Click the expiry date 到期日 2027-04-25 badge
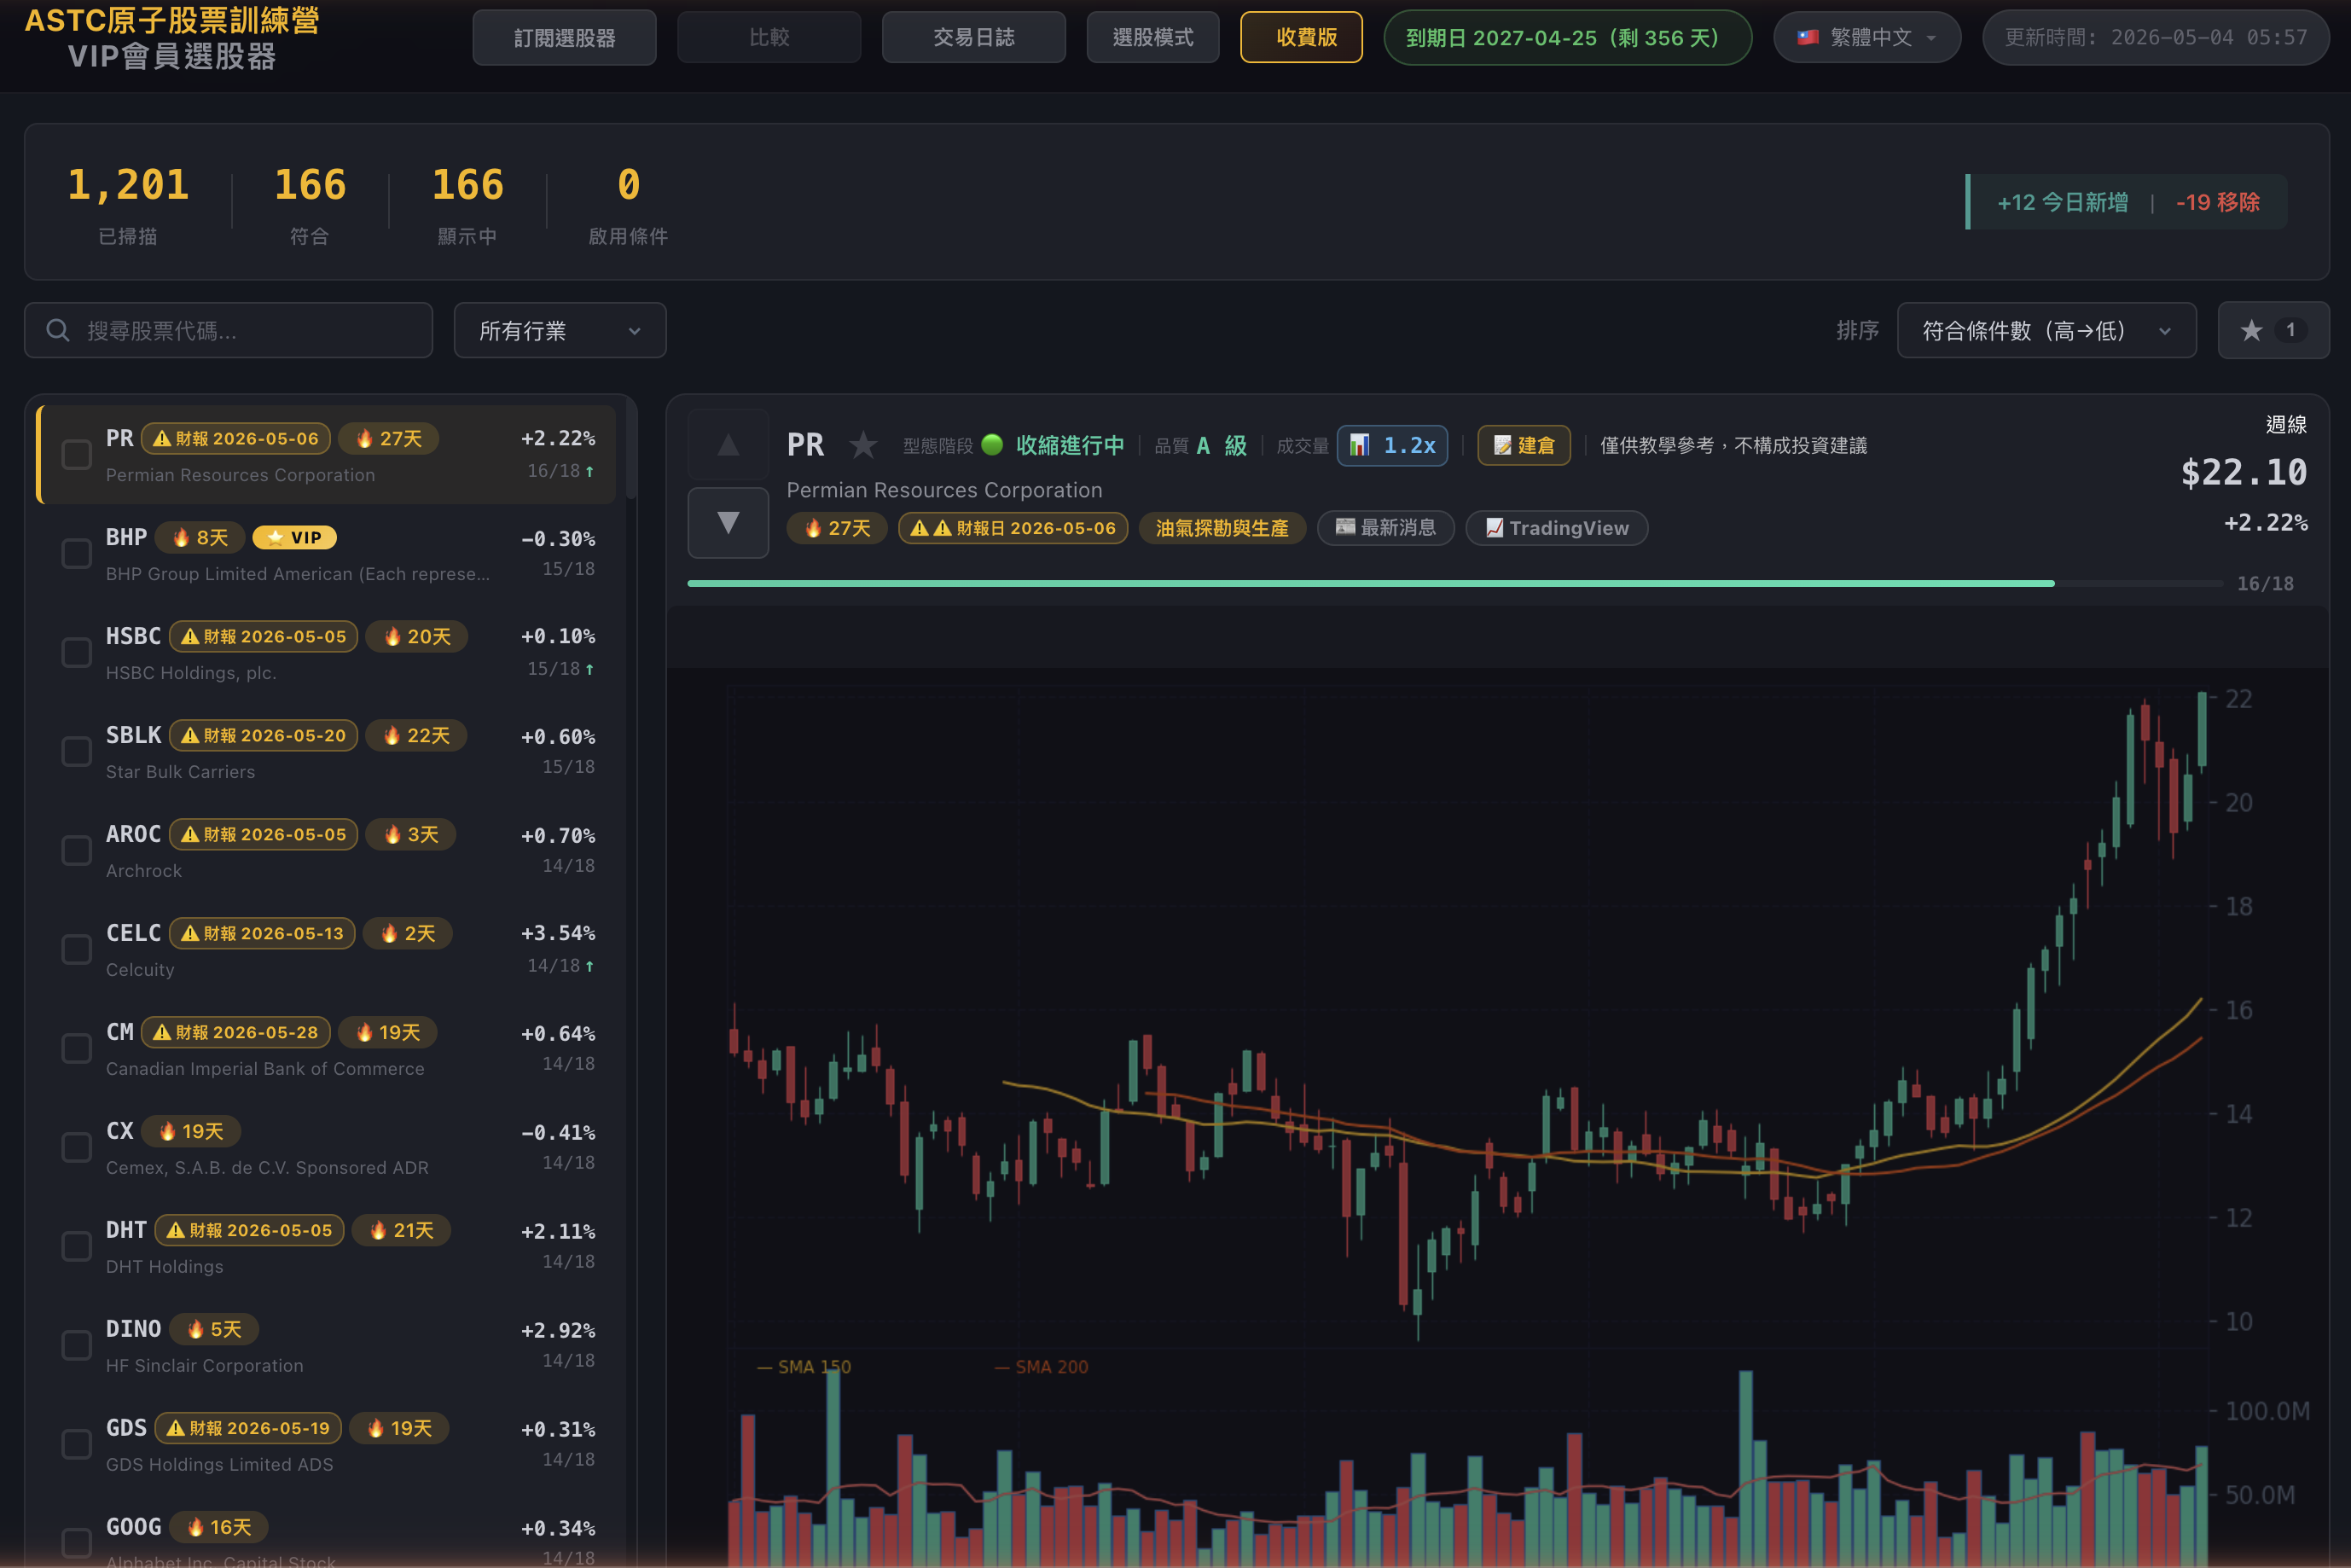This screenshot has width=2351, height=1568. tap(1567, 37)
